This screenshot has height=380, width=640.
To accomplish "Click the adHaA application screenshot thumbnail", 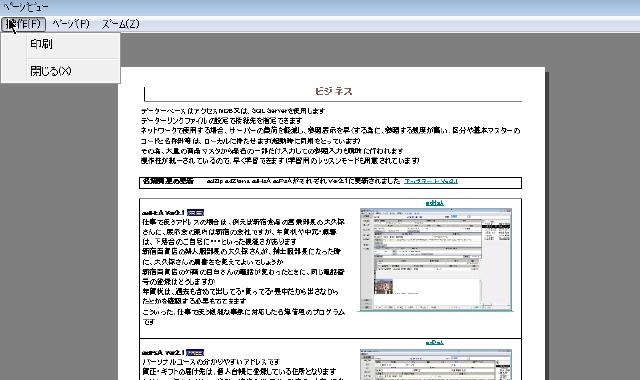I will pyautogui.click(x=436, y=260).
